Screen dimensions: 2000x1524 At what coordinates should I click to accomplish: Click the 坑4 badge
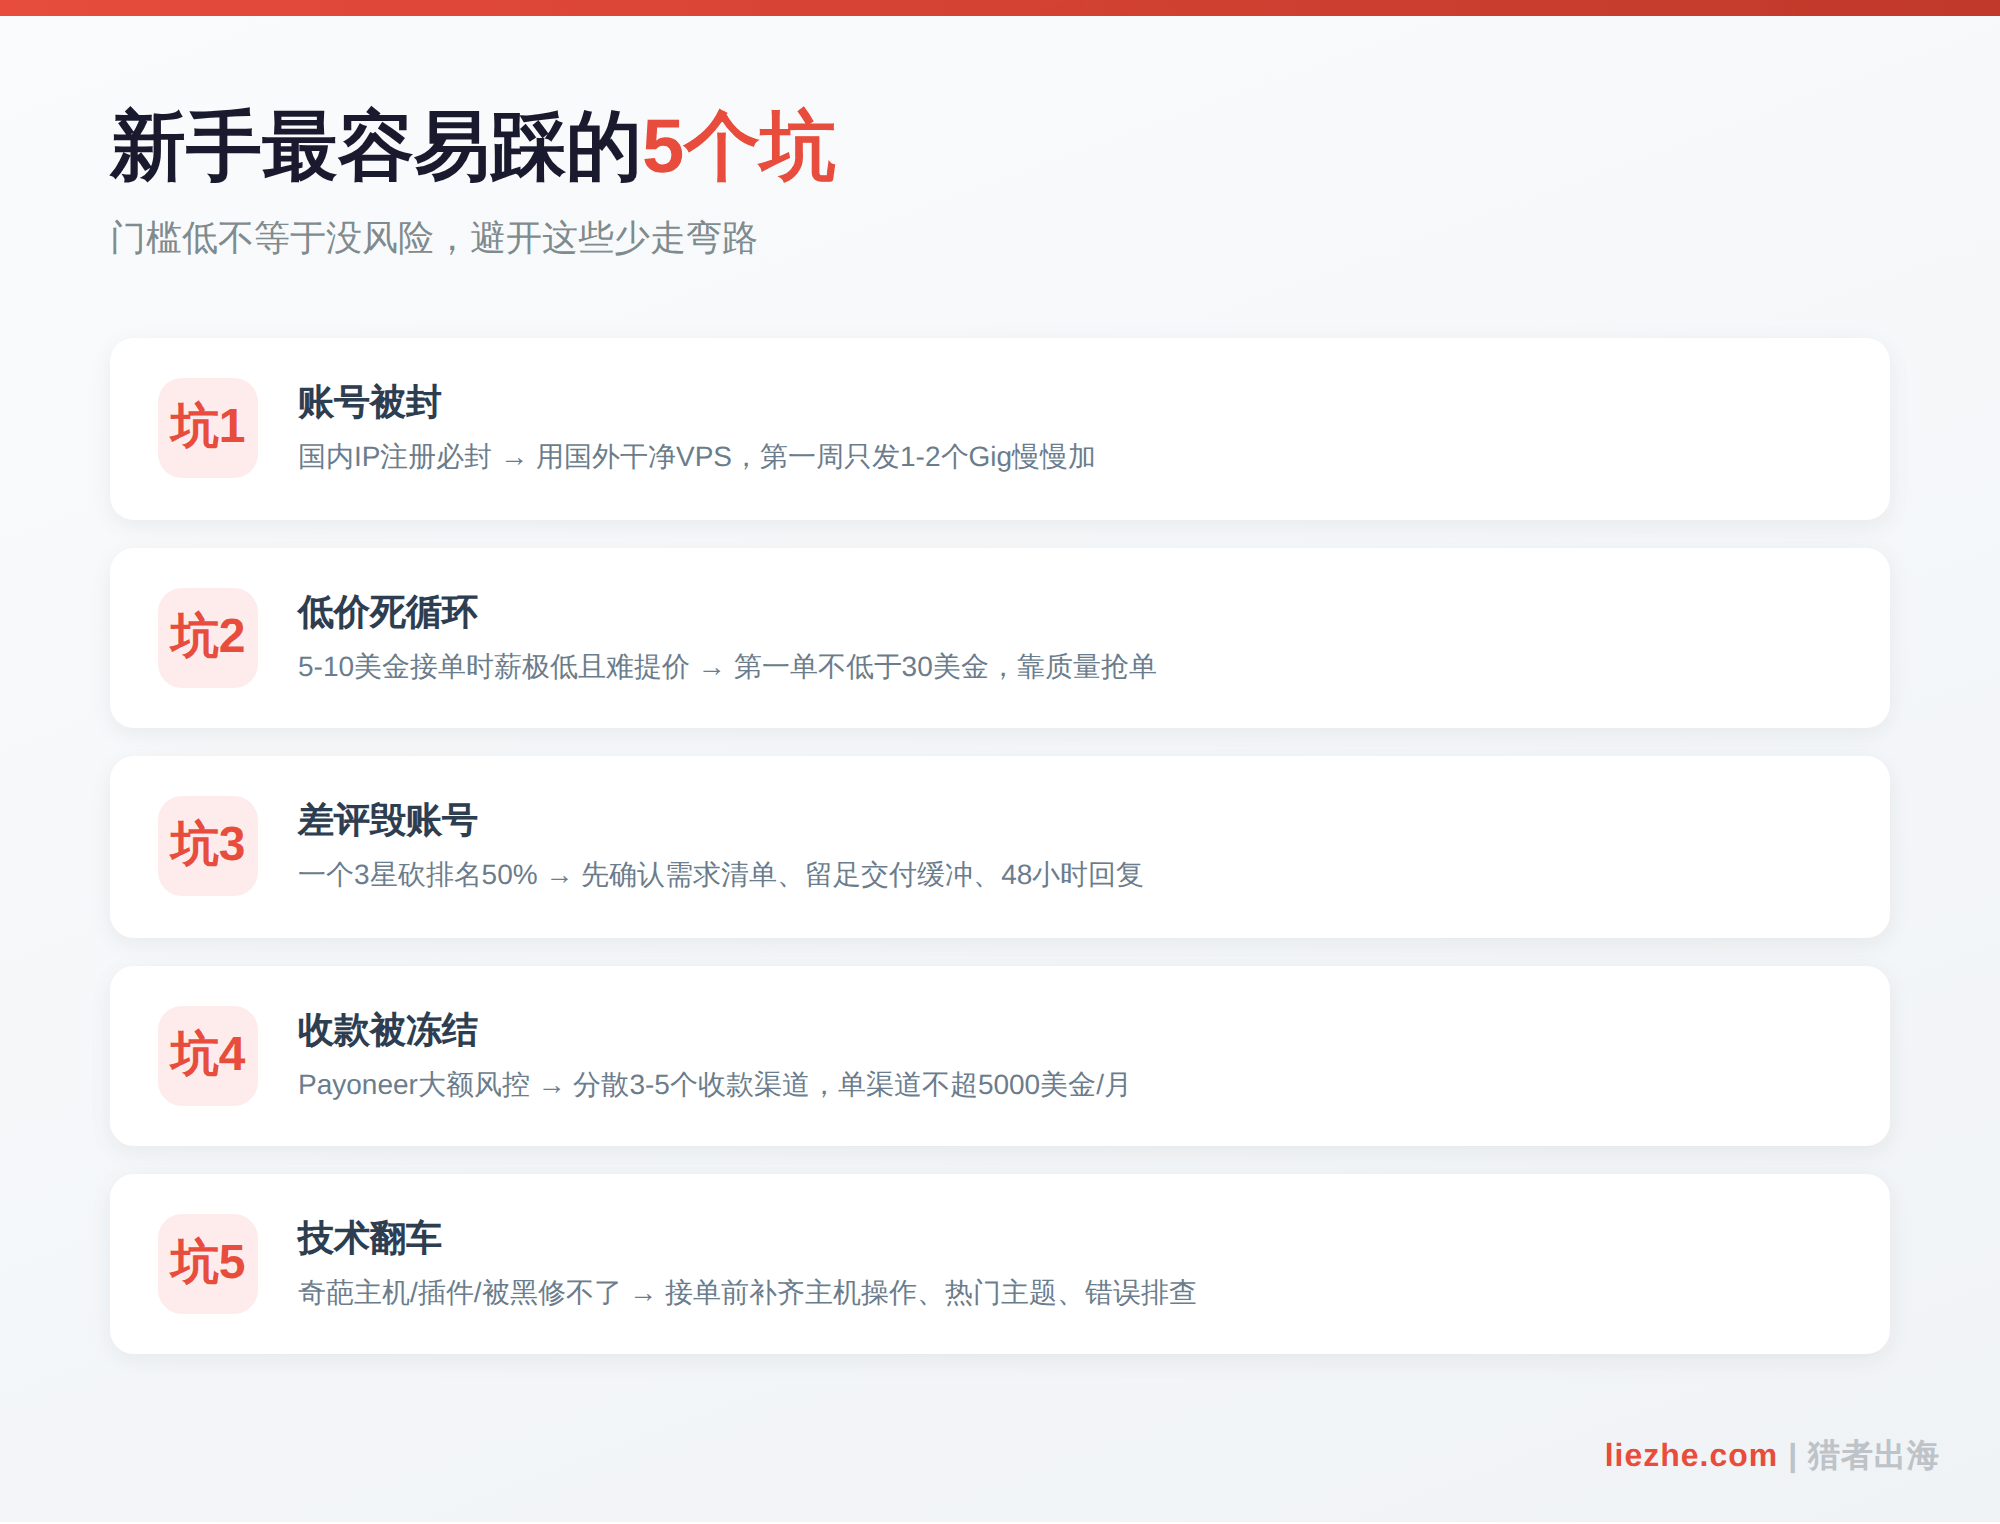click(x=208, y=1056)
